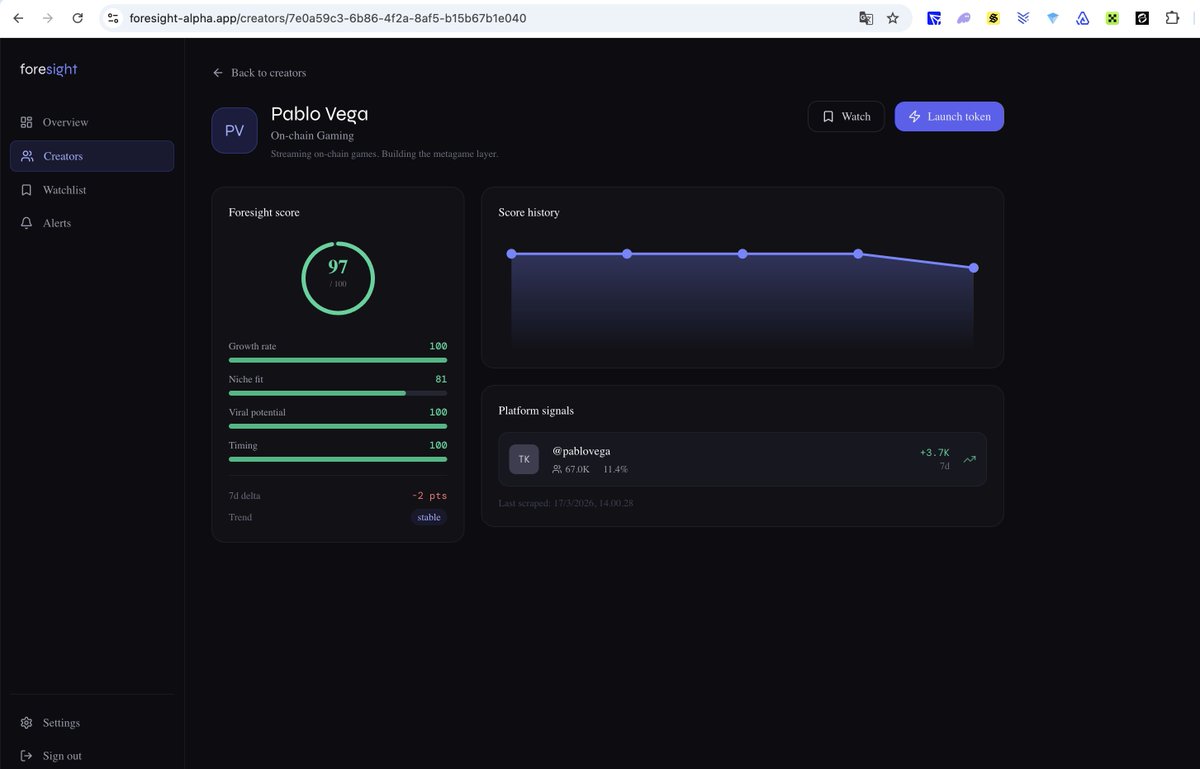
Task: Click the browser forward arrow
Action: click(47, 18)
